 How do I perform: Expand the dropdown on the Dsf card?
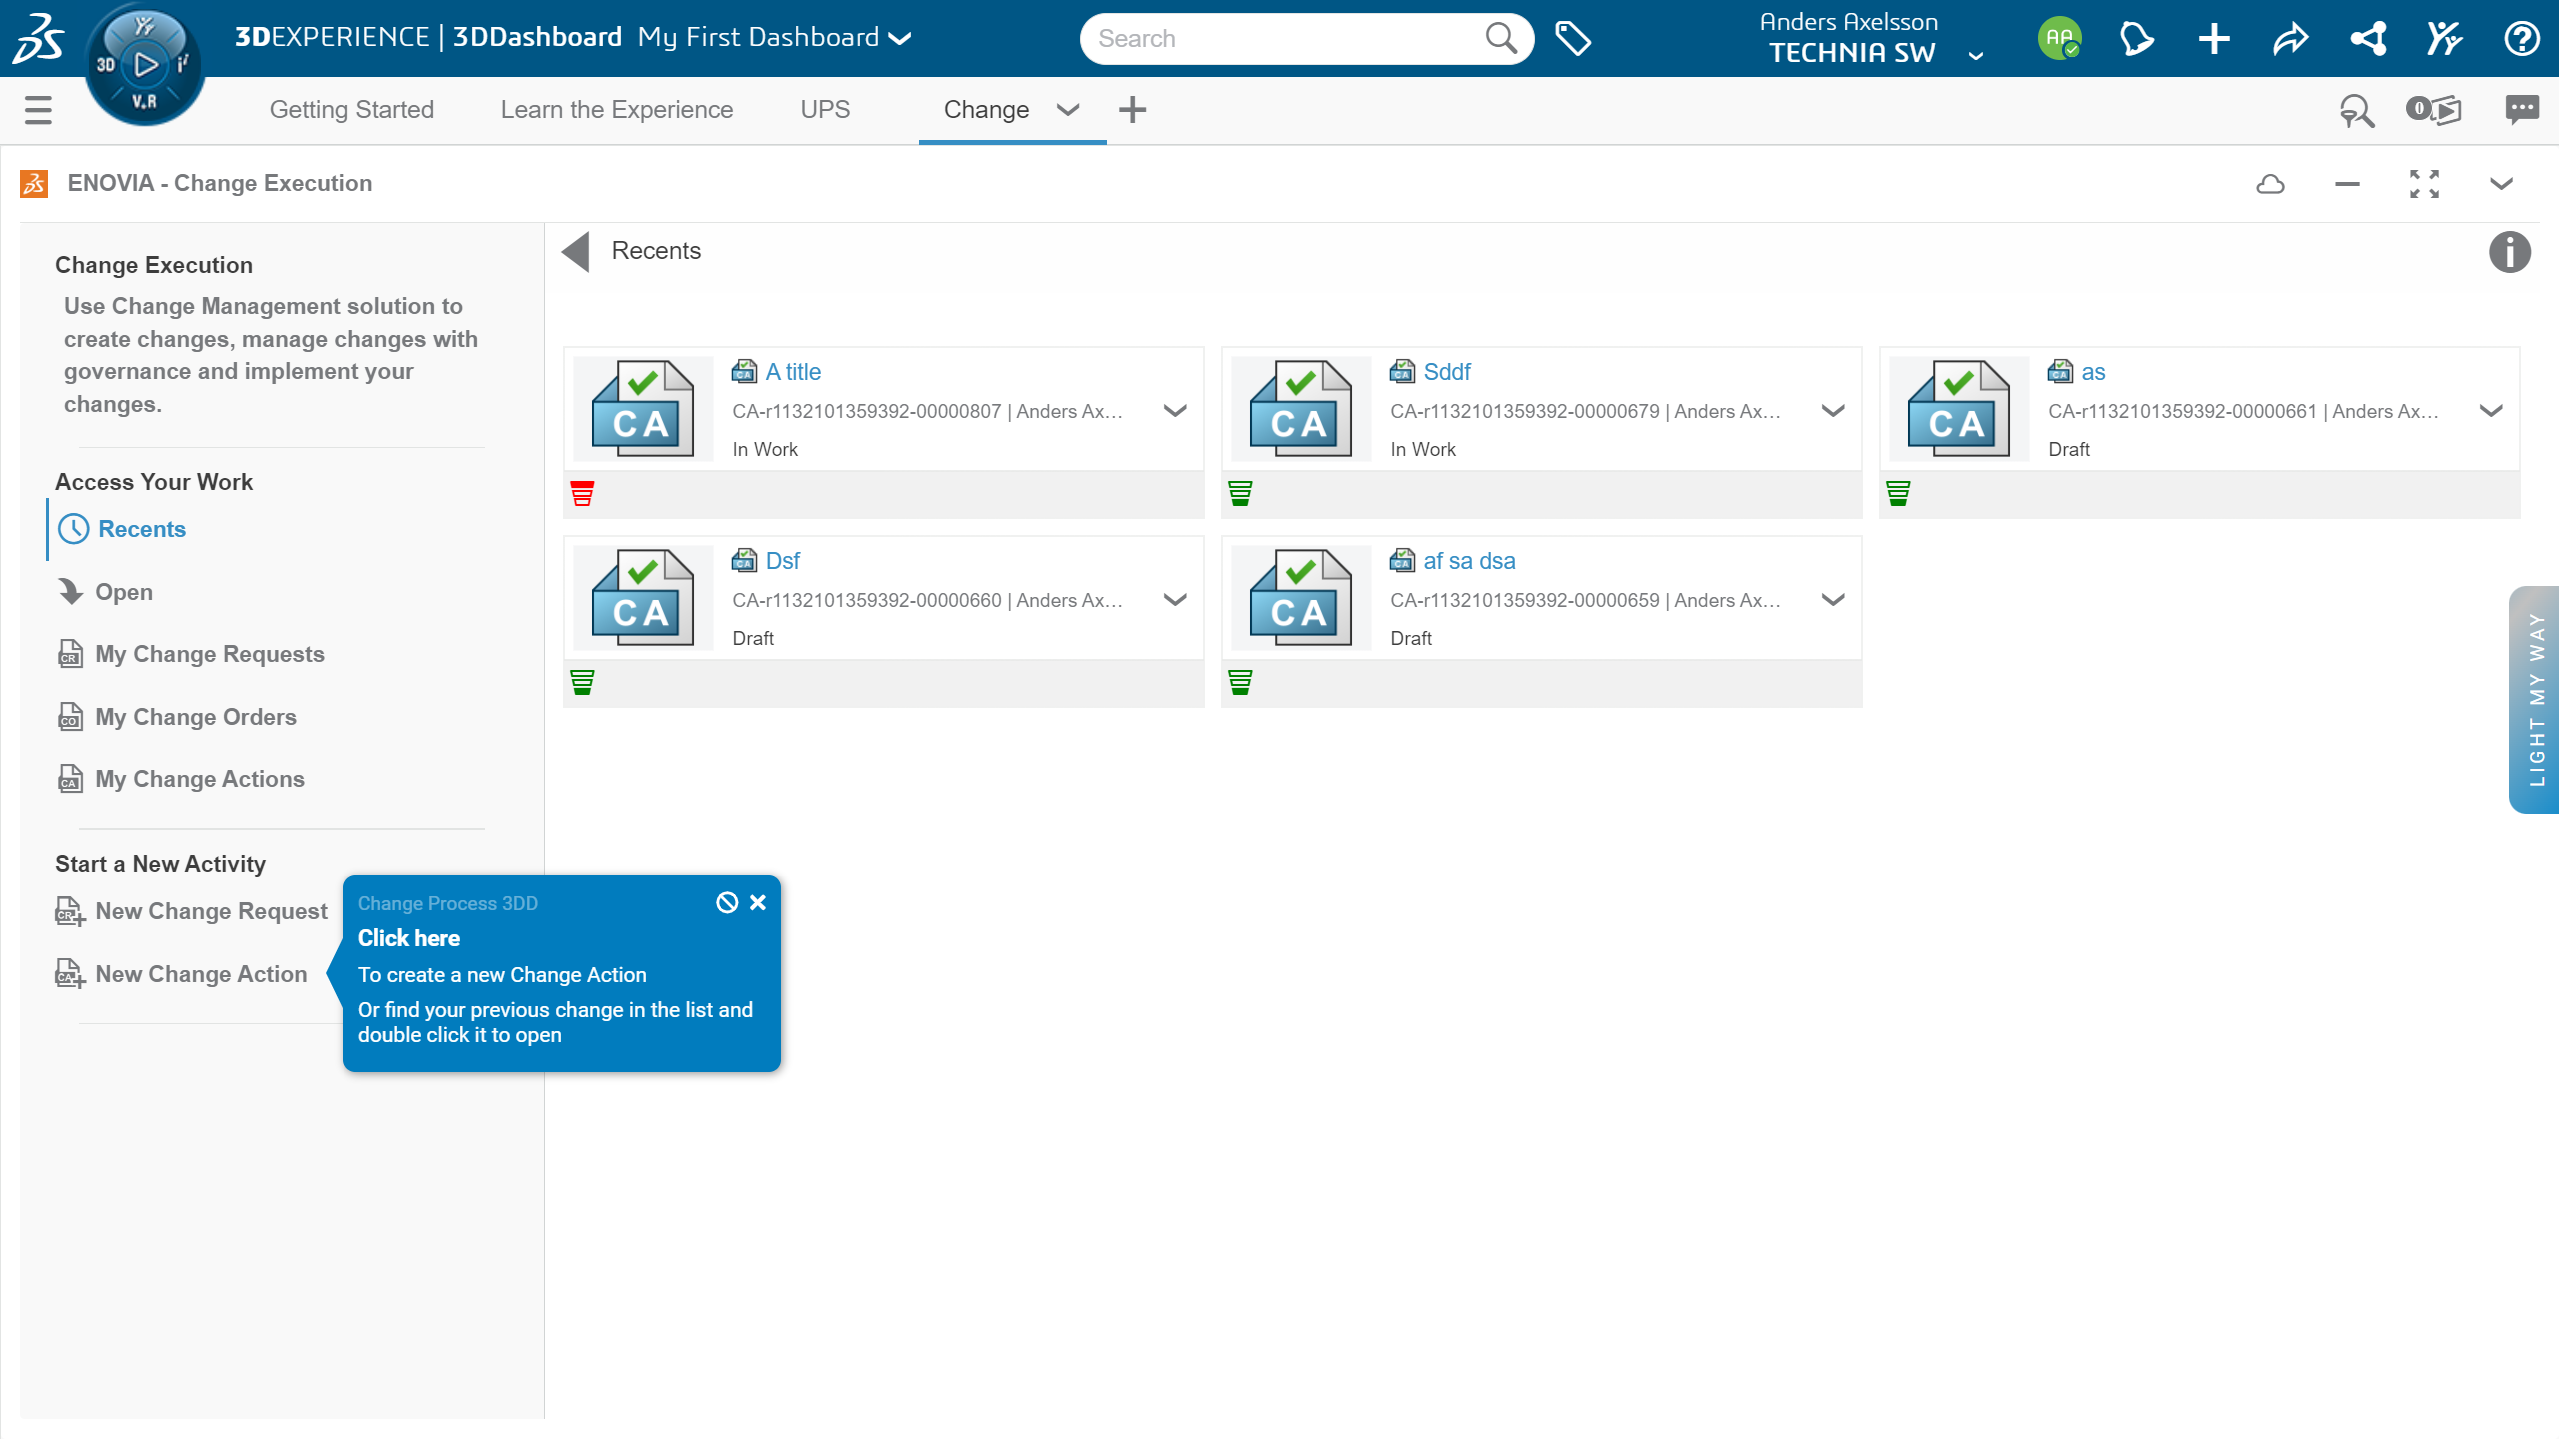pyautogui.click(x=1174, y=600)
